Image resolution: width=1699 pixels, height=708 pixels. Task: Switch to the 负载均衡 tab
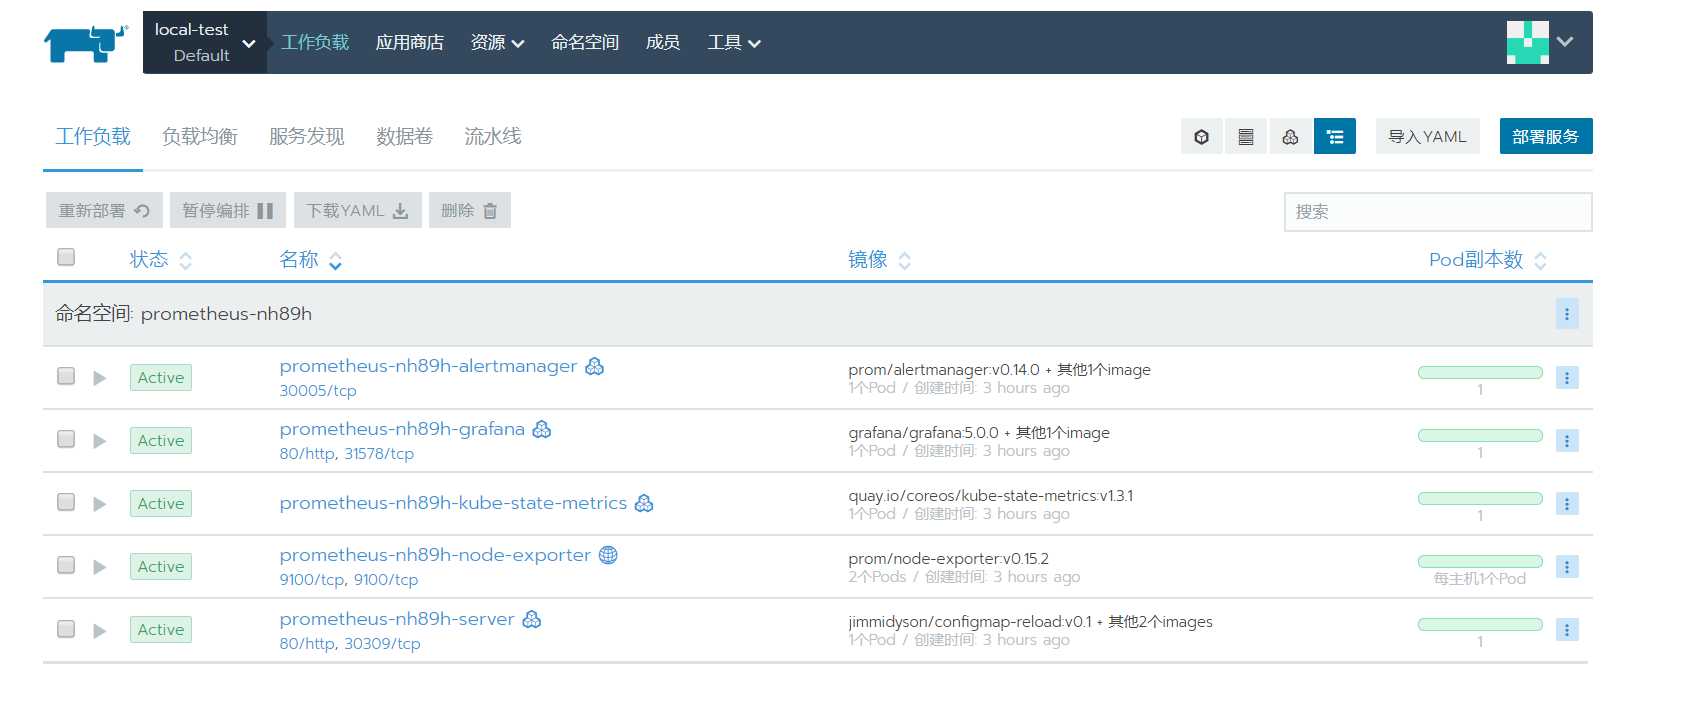[x=200, y=136]
